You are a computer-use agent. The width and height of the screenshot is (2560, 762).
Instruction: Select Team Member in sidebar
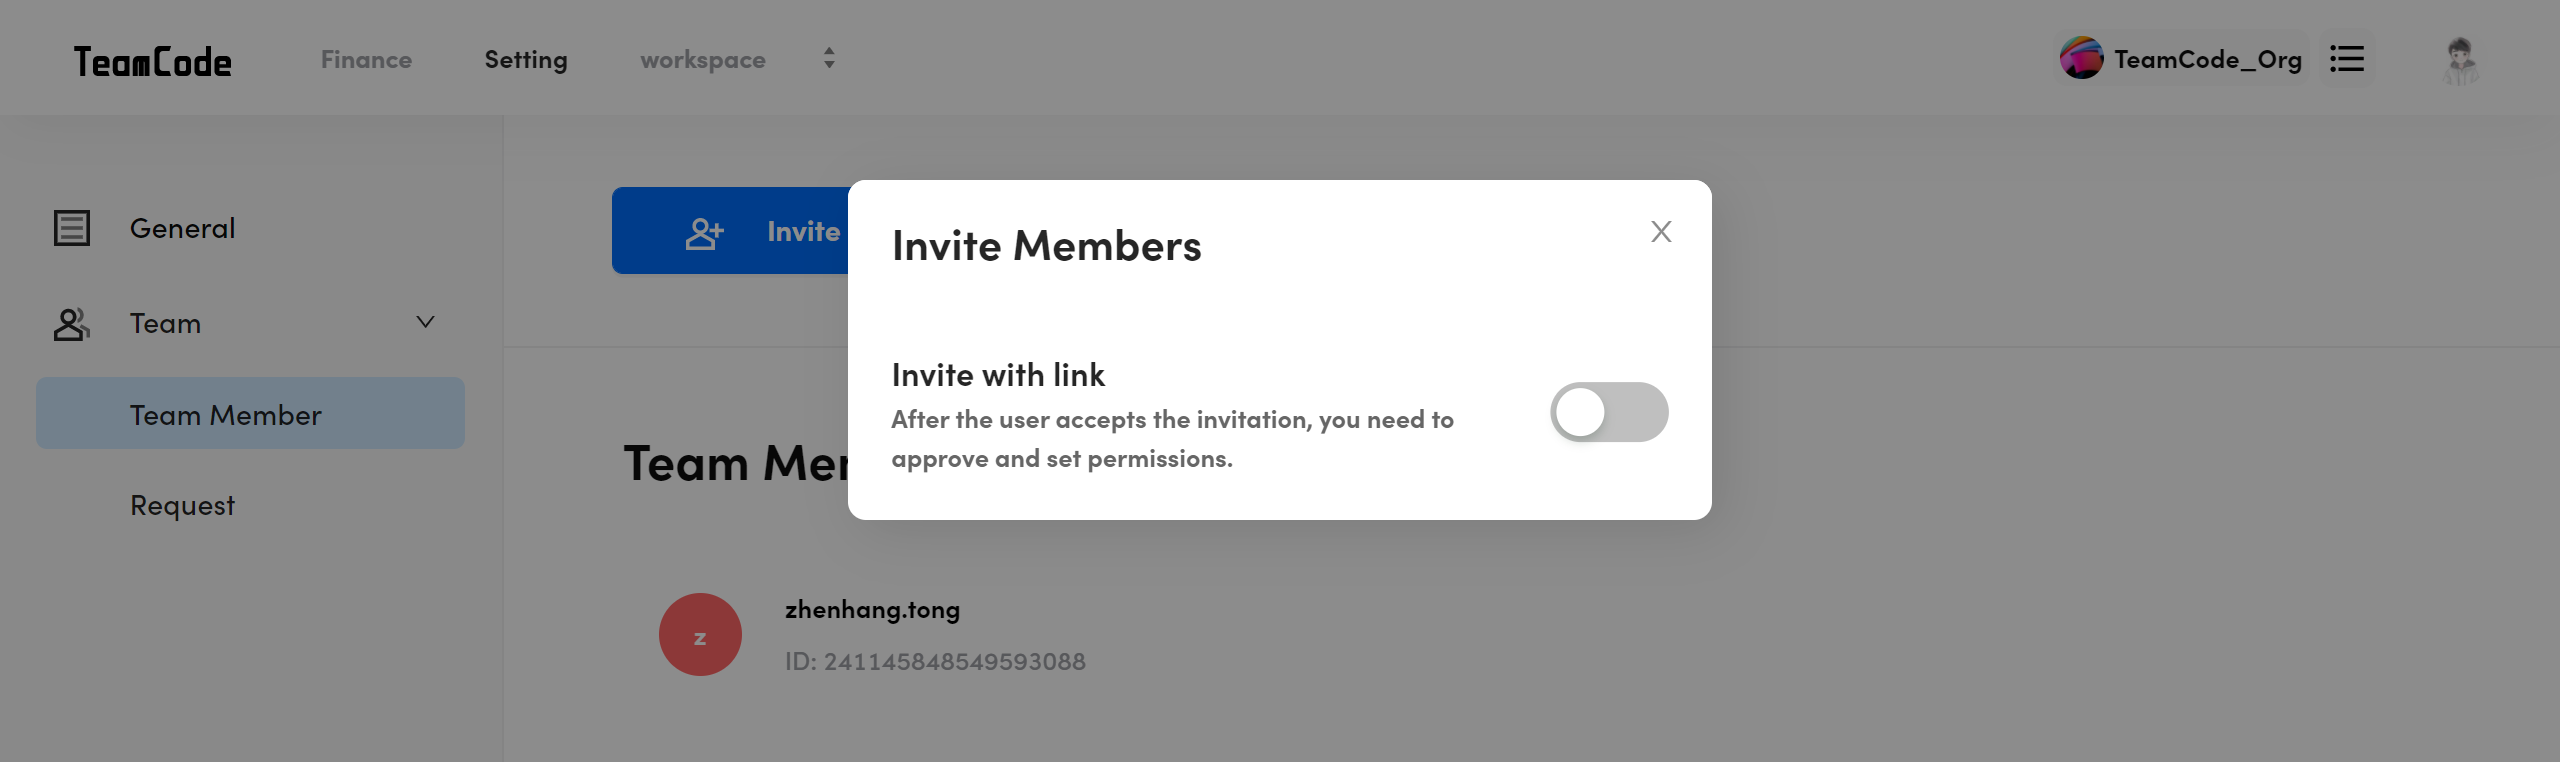(250, 413)
